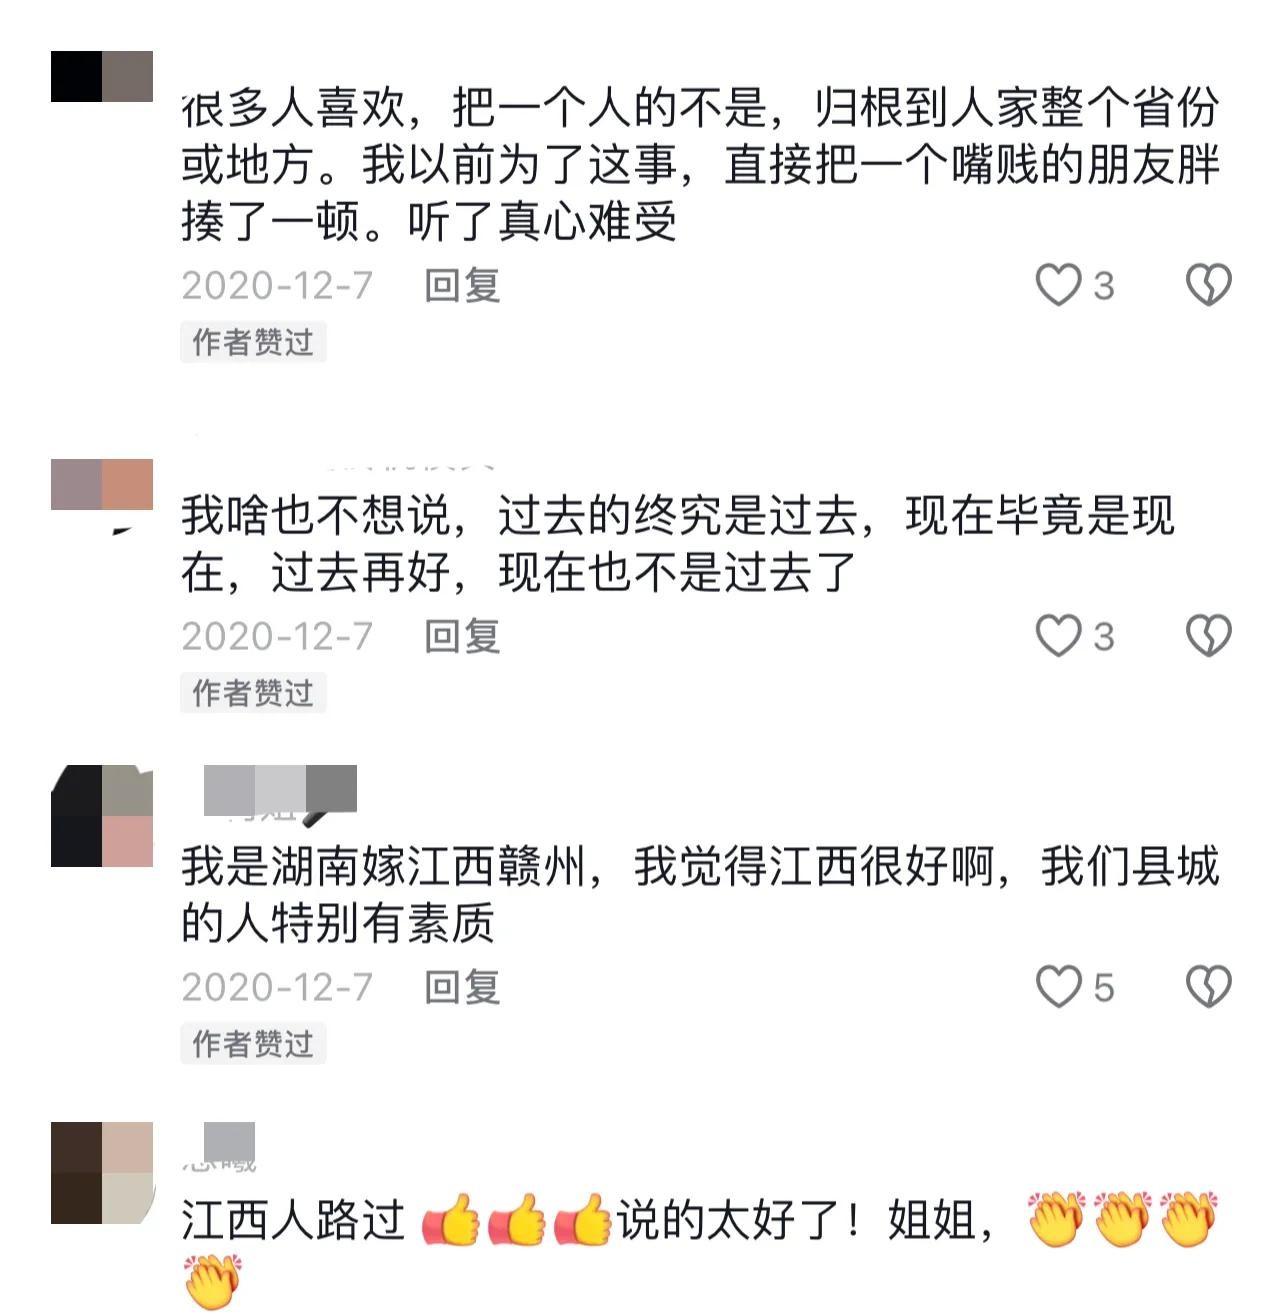This screenshot has height=1316, width=1284.
Task: Dislike the 湖南嫁江西赣州 comment
Action: (x=1208, y=987)
